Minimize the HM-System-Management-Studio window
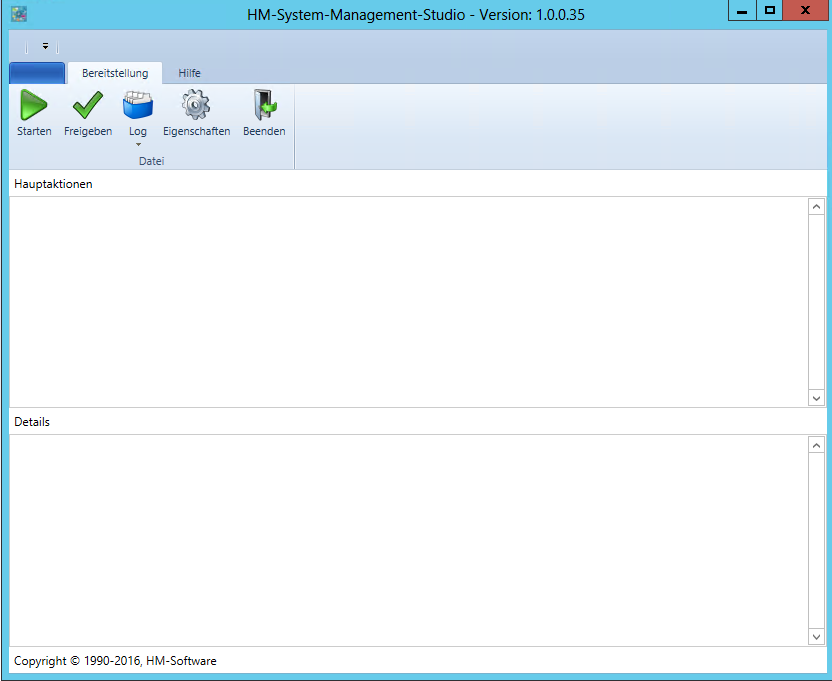 click(742, 11)
